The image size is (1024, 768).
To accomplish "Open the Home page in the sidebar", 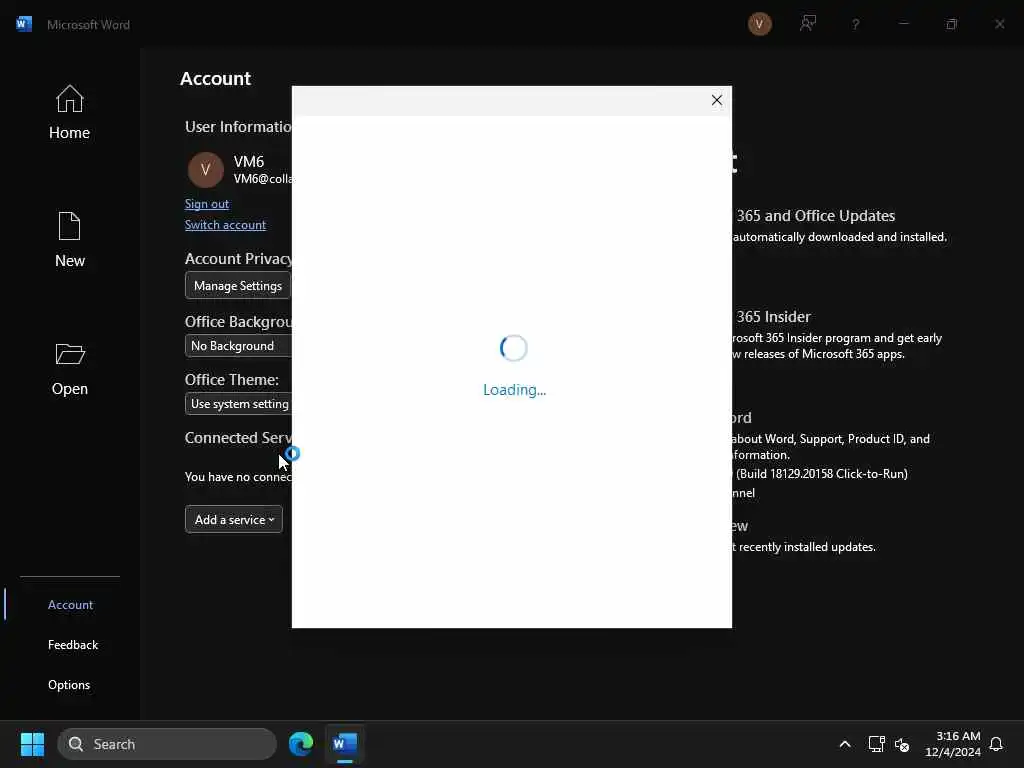I will tap(69, 112).
